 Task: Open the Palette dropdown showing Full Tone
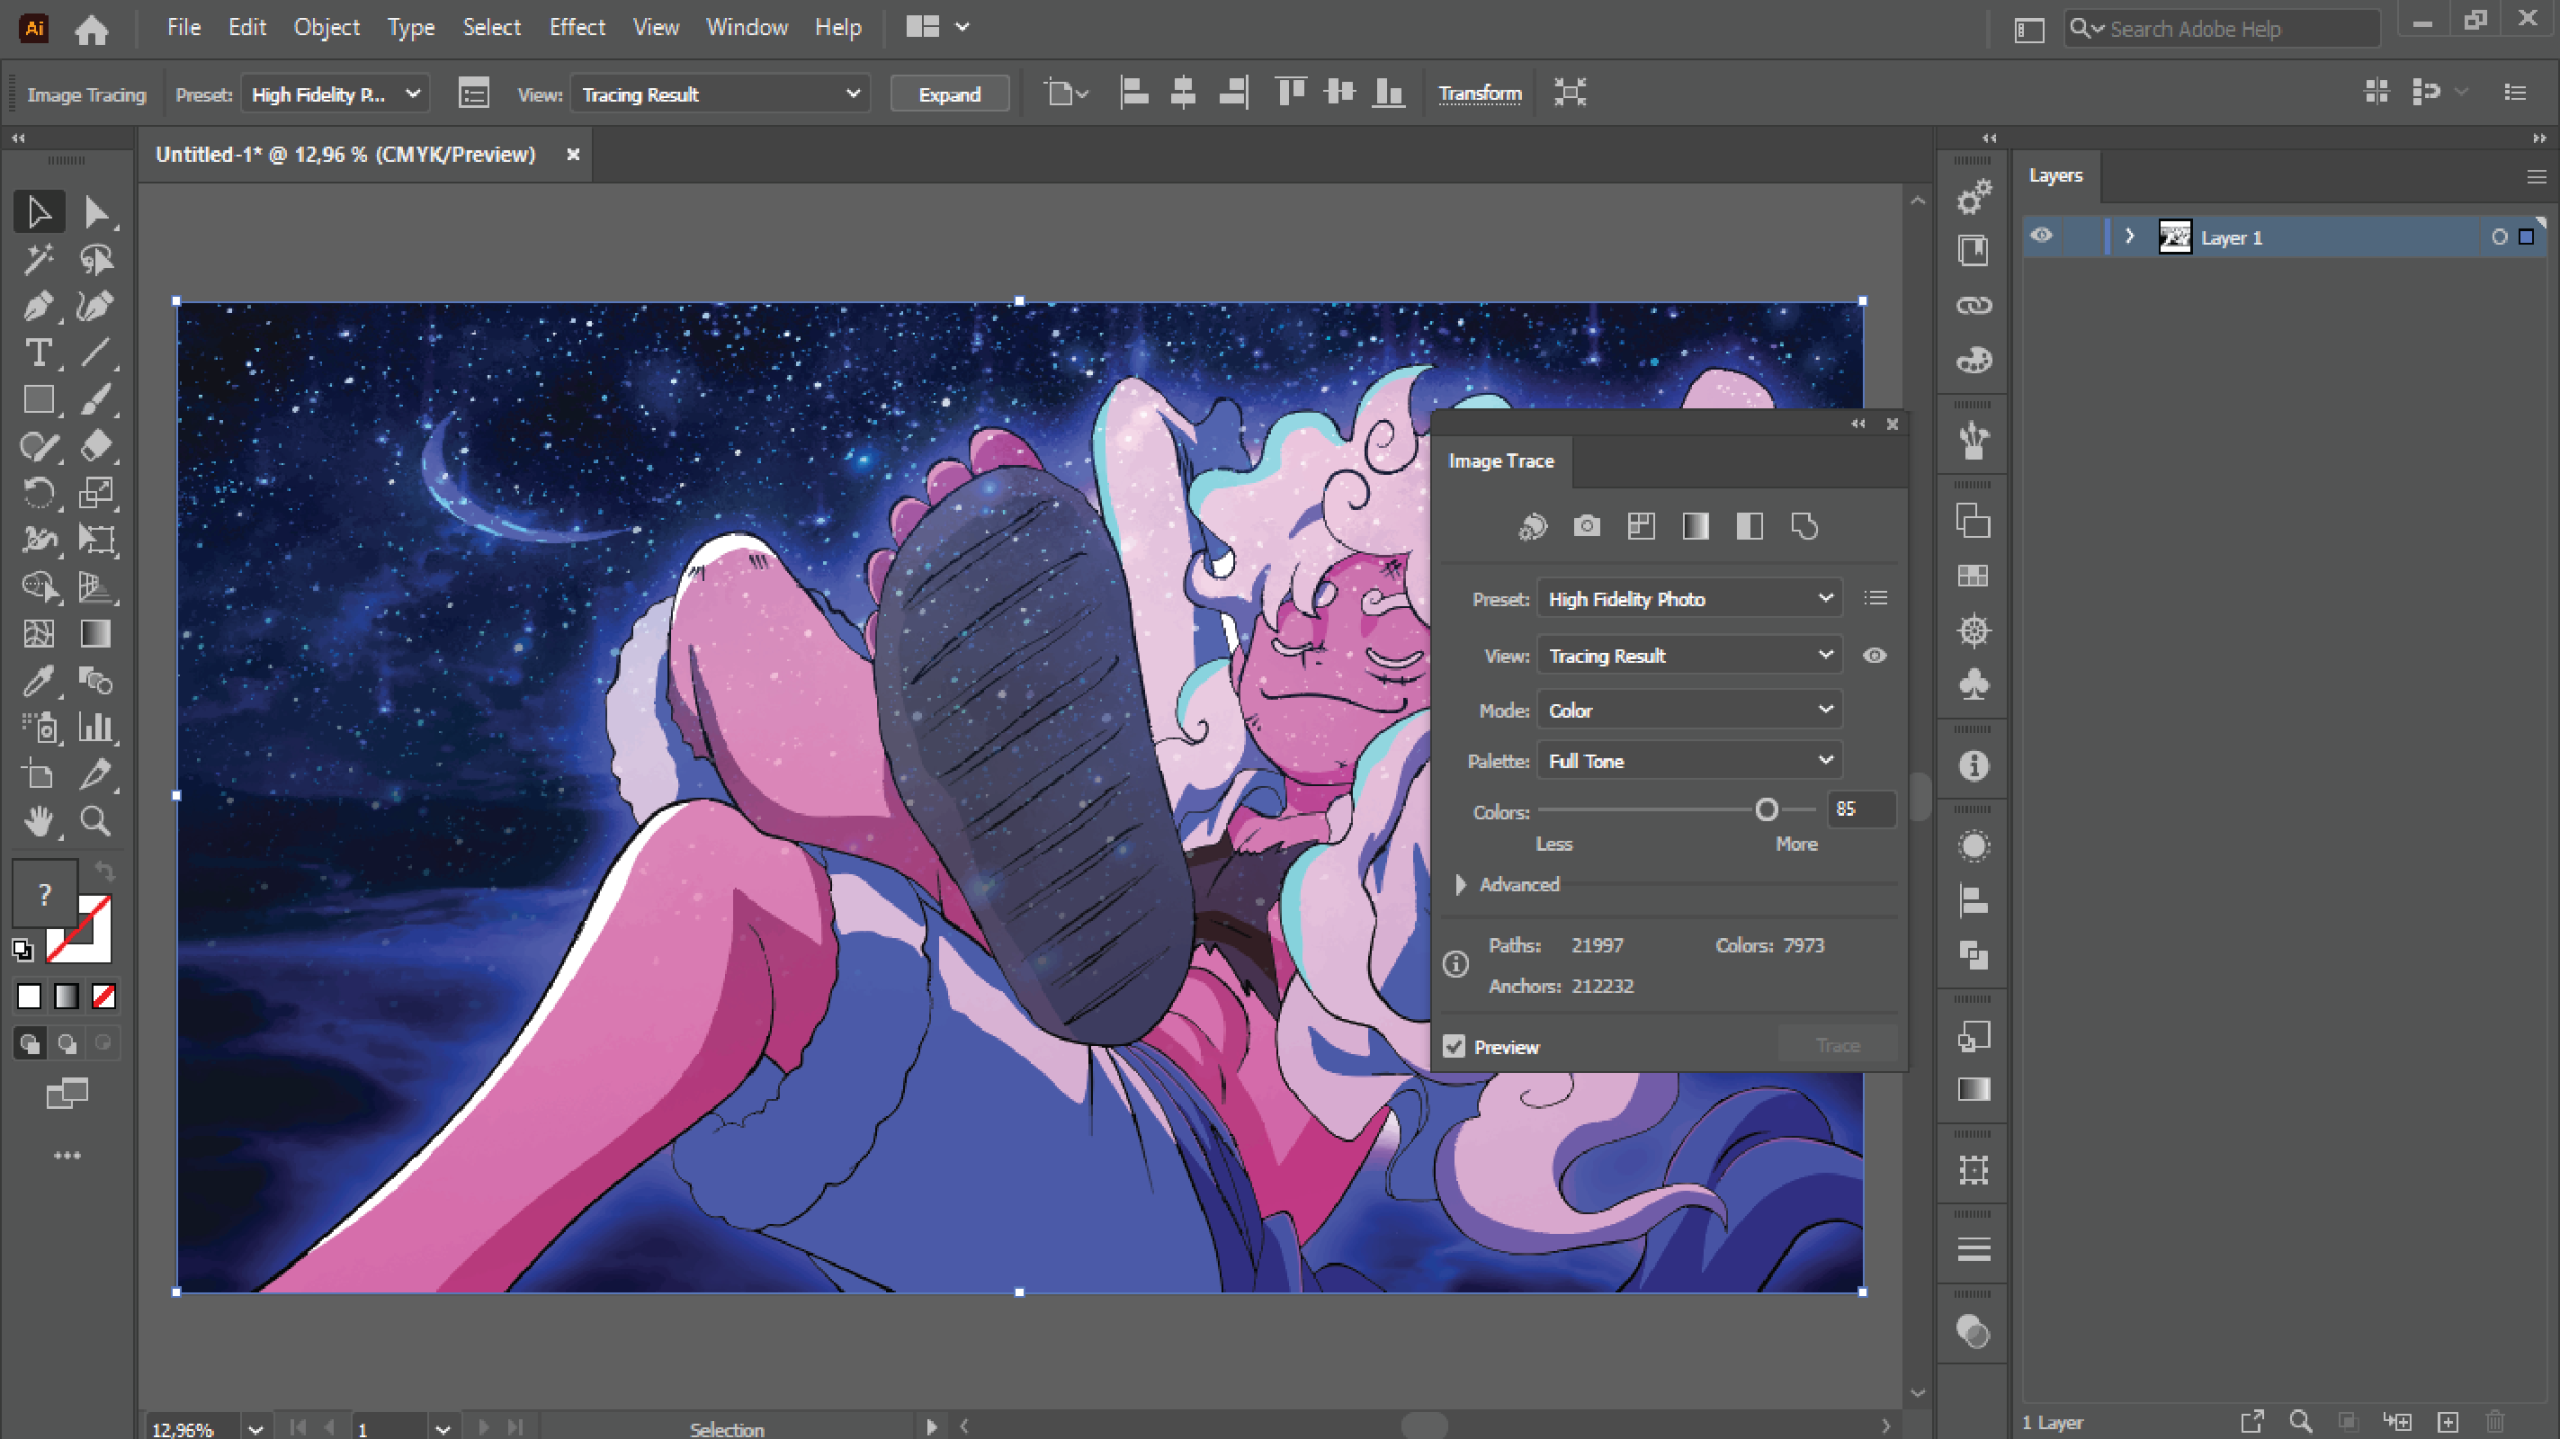pyautogui.click(x=1688, y=761)
